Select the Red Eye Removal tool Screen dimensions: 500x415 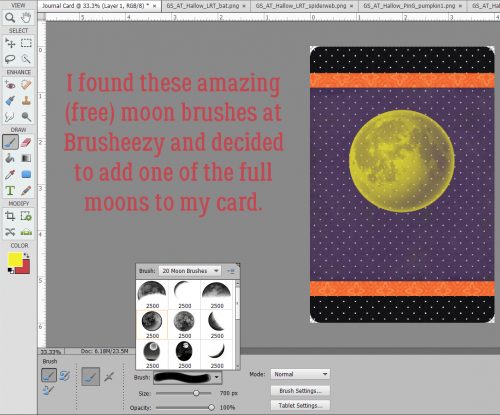pyautogui.click(x=10, y=85)
